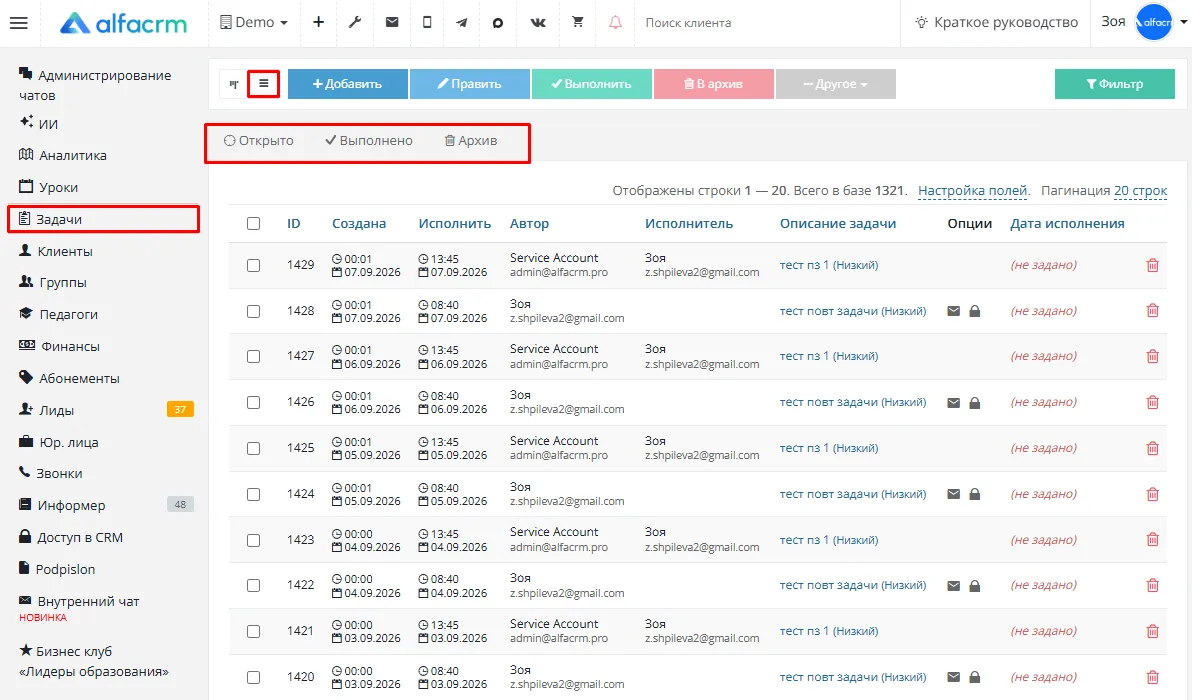The width and height of the screenshot is (1192, 700).
Task: Expand the Demo branch dropdown
Action: (254, 23)
